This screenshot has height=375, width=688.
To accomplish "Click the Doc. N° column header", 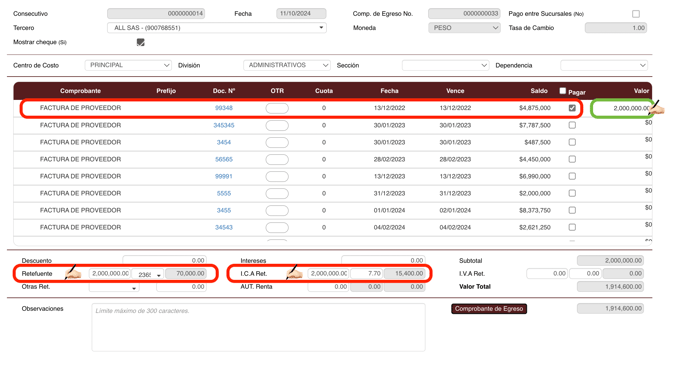I will coord(224,91).
